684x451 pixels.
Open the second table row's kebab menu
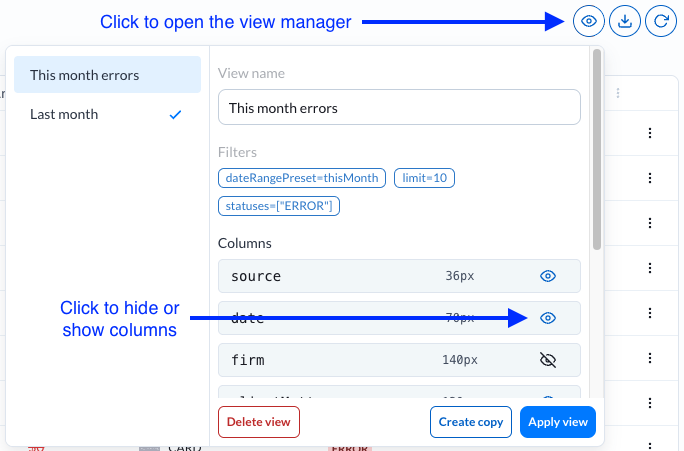tap(650, 178)
